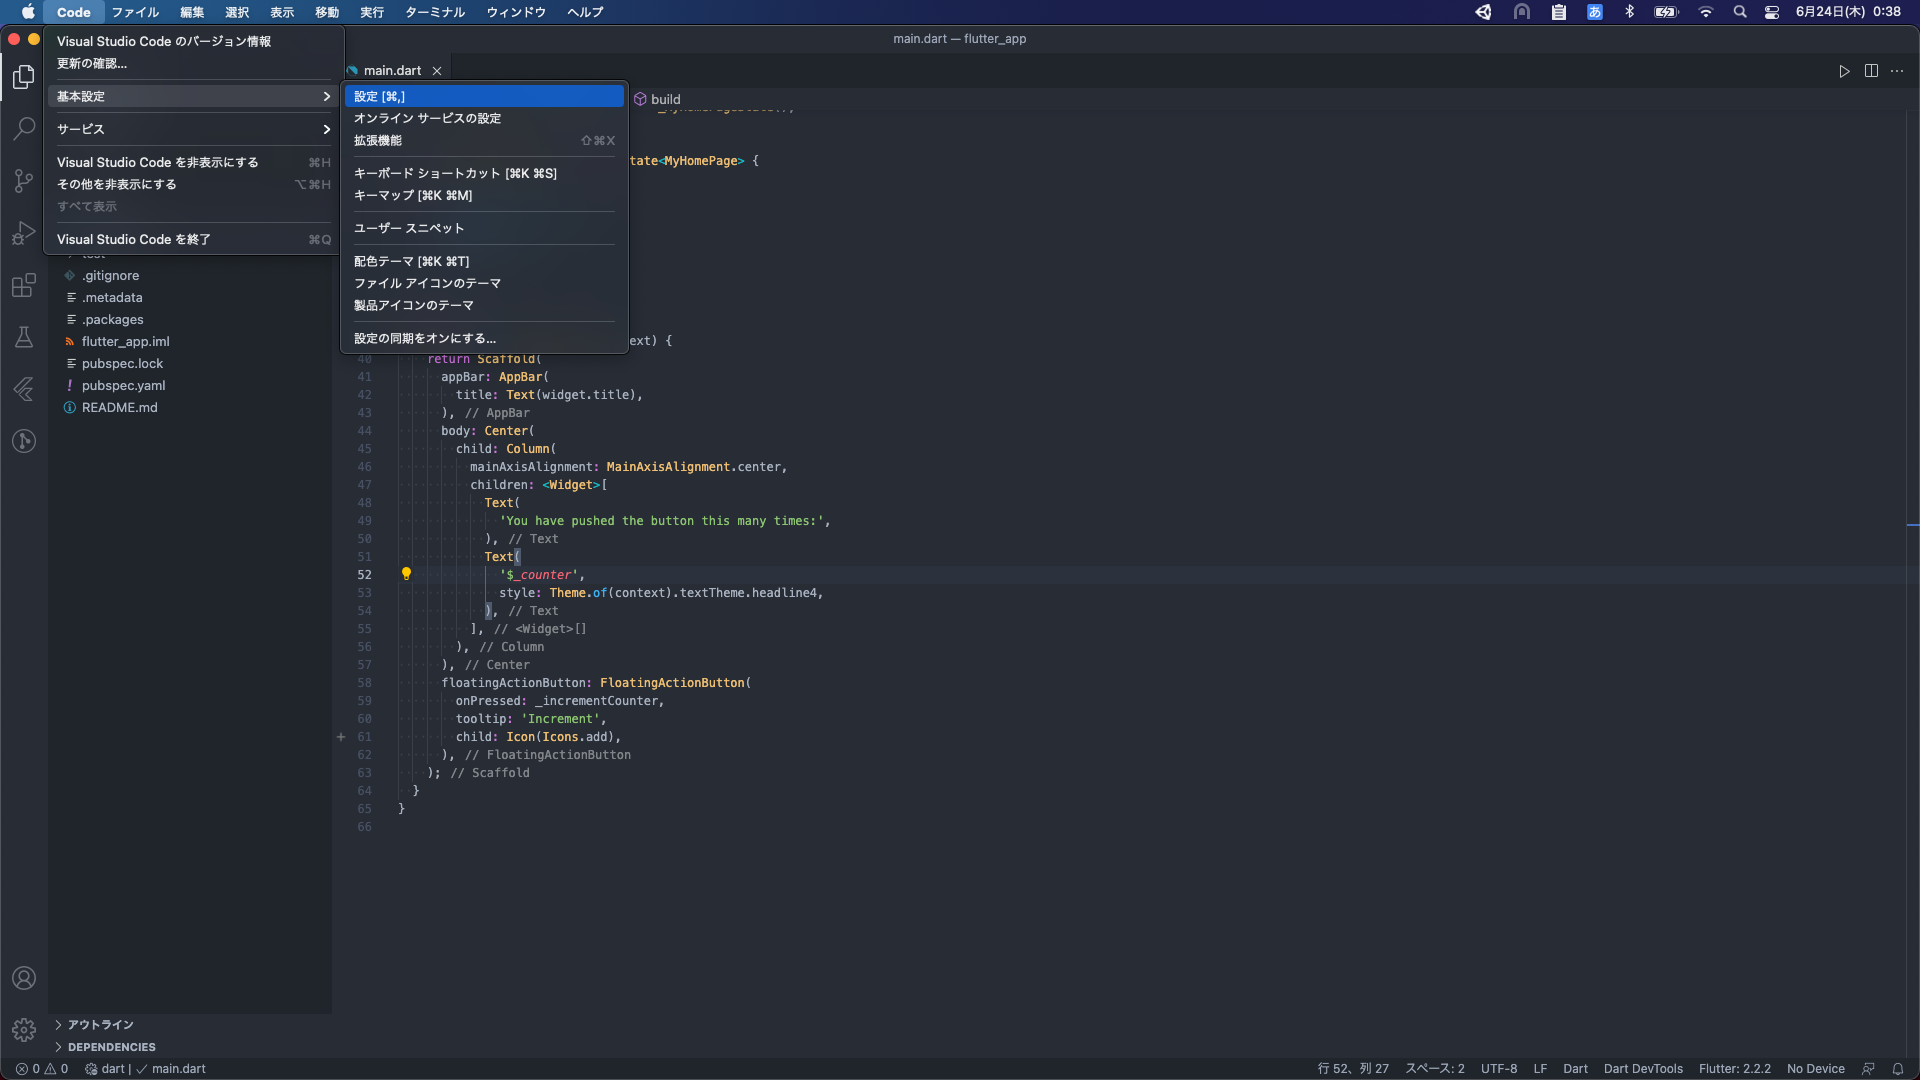Open the Git graph icon in activity bar
This screenshot has width=1920, height=1080.
[24, 441]
